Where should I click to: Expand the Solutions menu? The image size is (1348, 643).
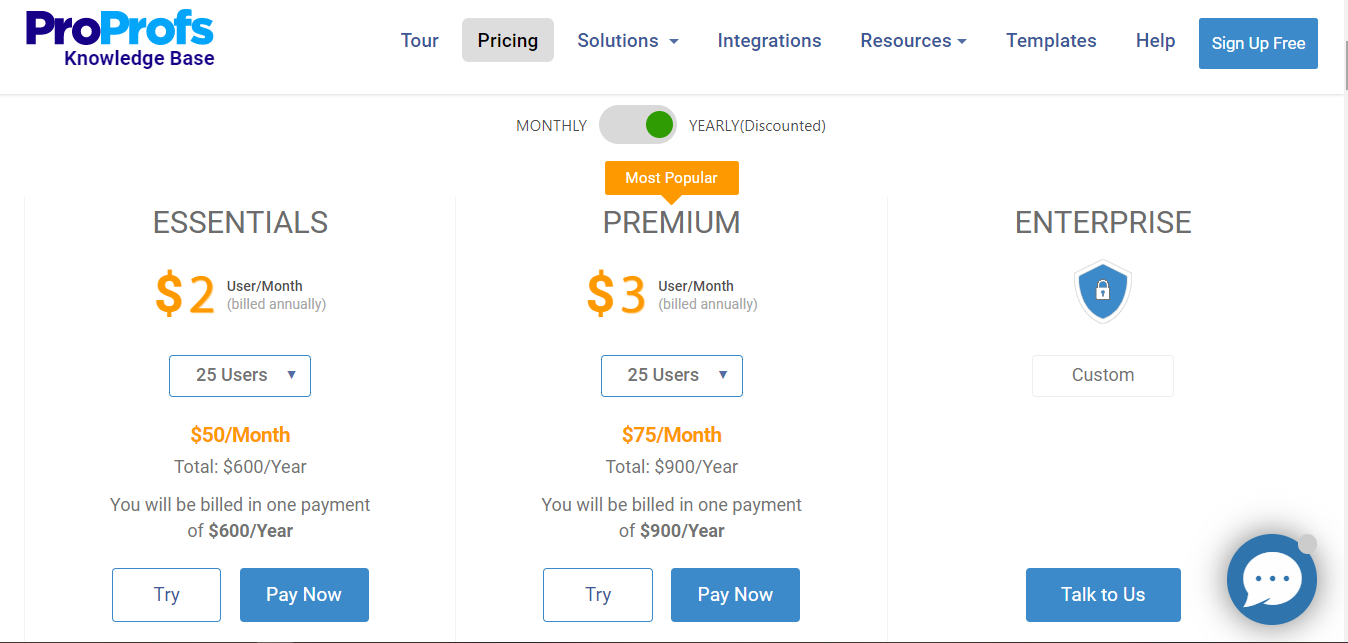pos(628,41)
